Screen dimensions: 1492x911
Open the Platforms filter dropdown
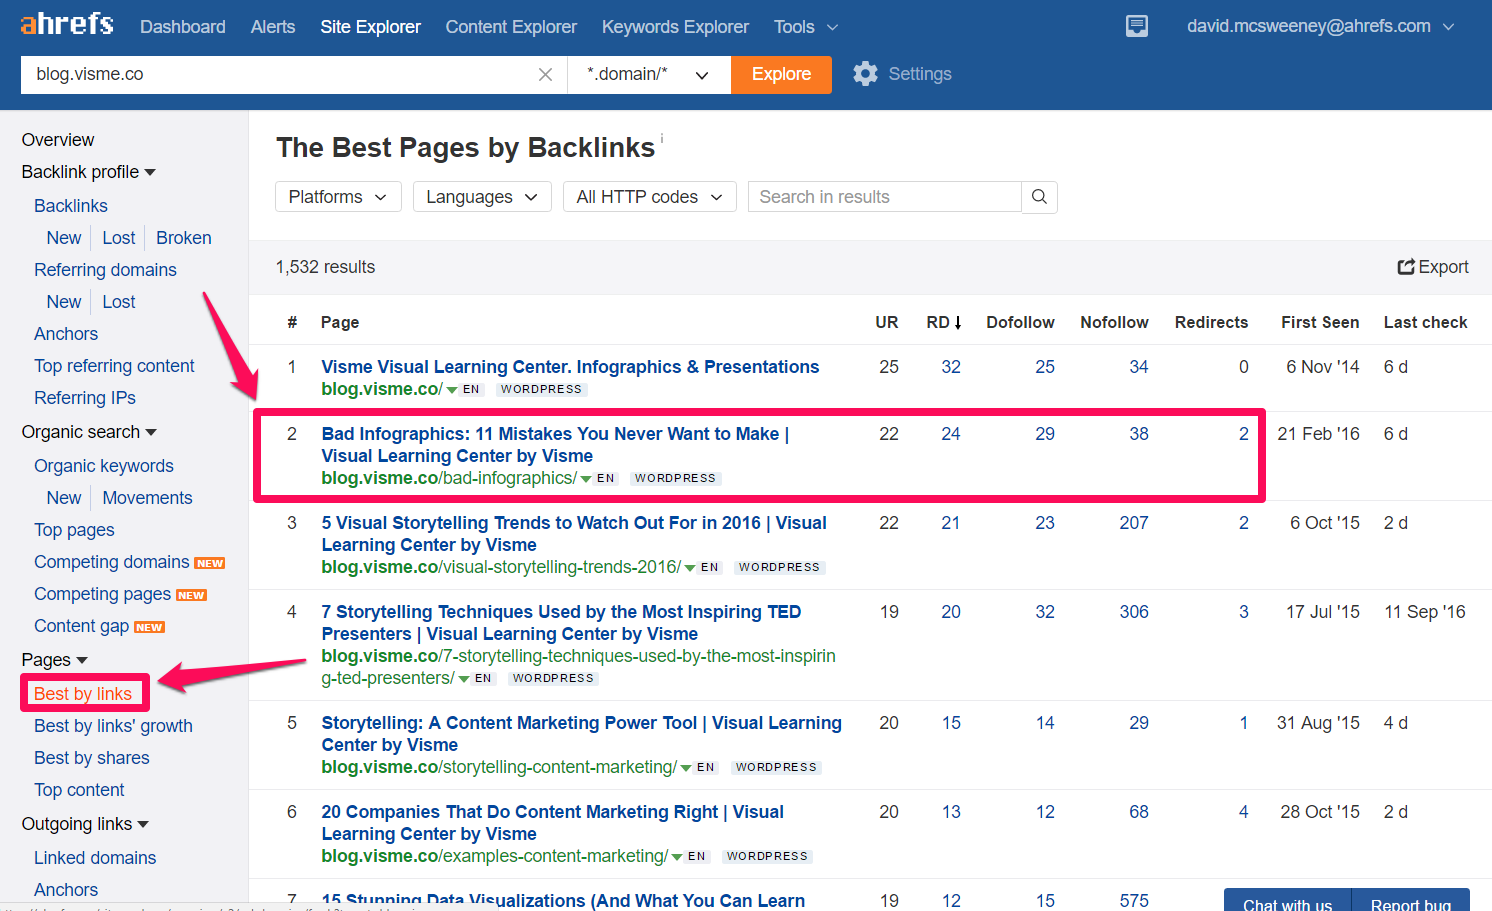tap(338, 197)
